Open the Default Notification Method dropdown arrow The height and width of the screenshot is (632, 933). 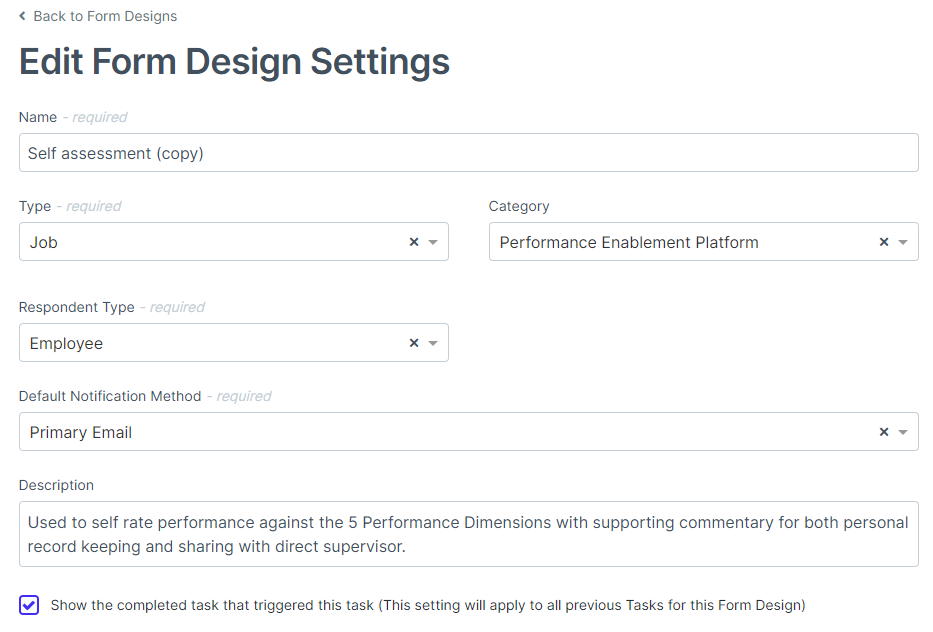(x=903, y=432)
